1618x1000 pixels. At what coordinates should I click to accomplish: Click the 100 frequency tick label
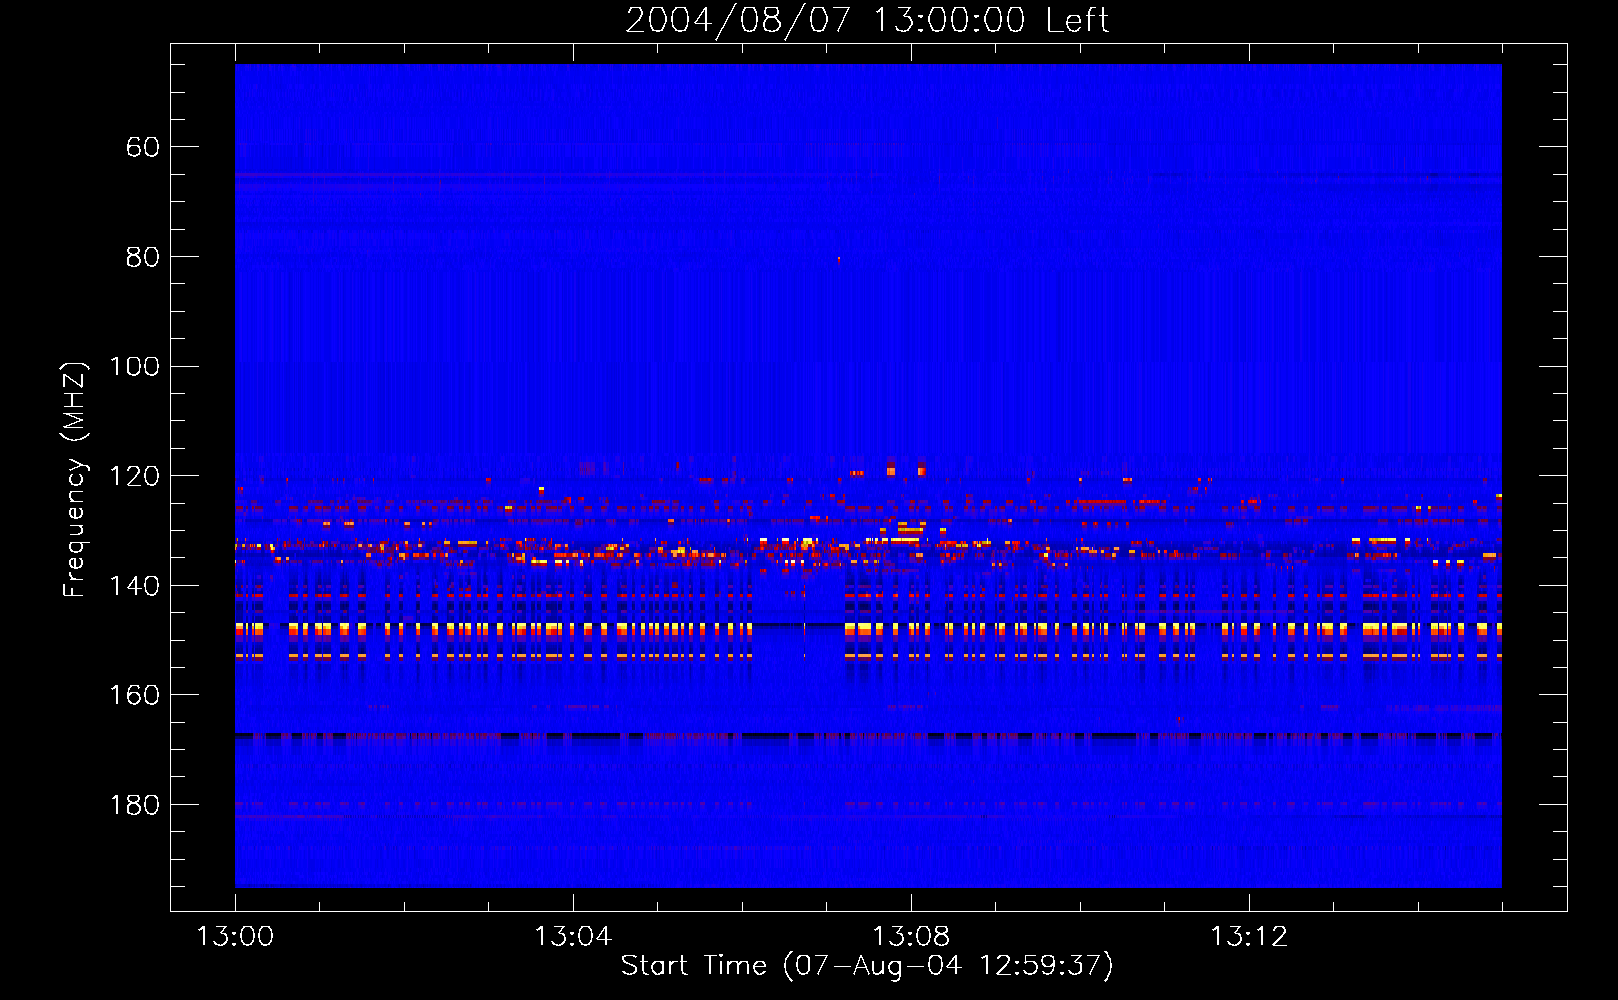click(134, 366)
